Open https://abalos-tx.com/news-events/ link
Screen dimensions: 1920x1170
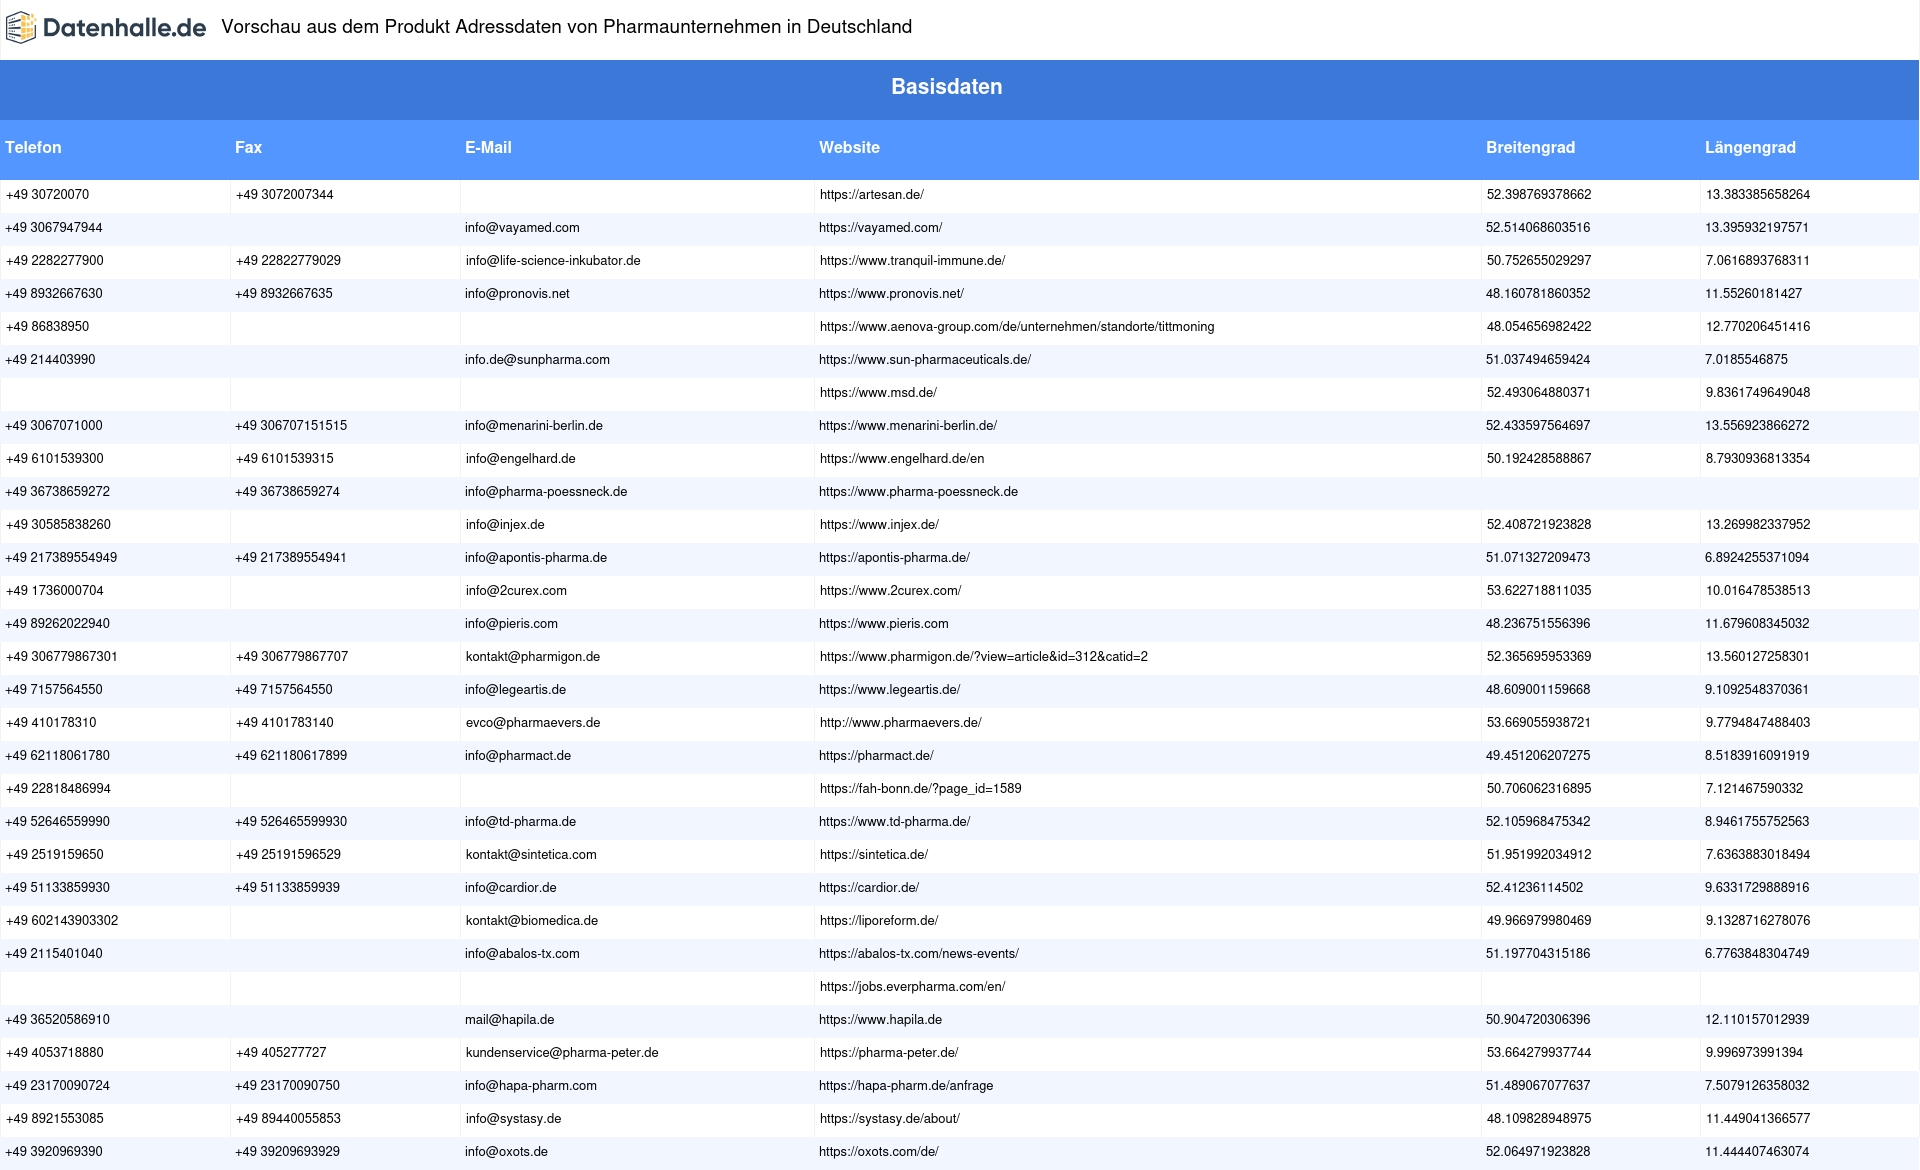(919, 954)
